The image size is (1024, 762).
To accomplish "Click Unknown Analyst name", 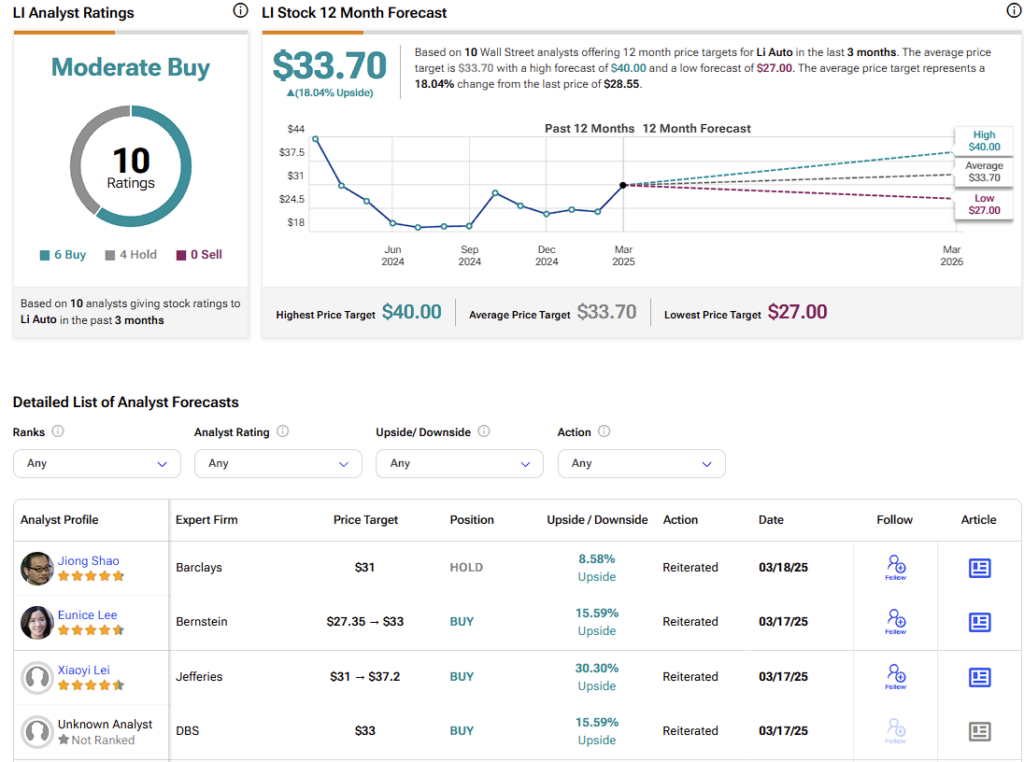I will (104, 723).
